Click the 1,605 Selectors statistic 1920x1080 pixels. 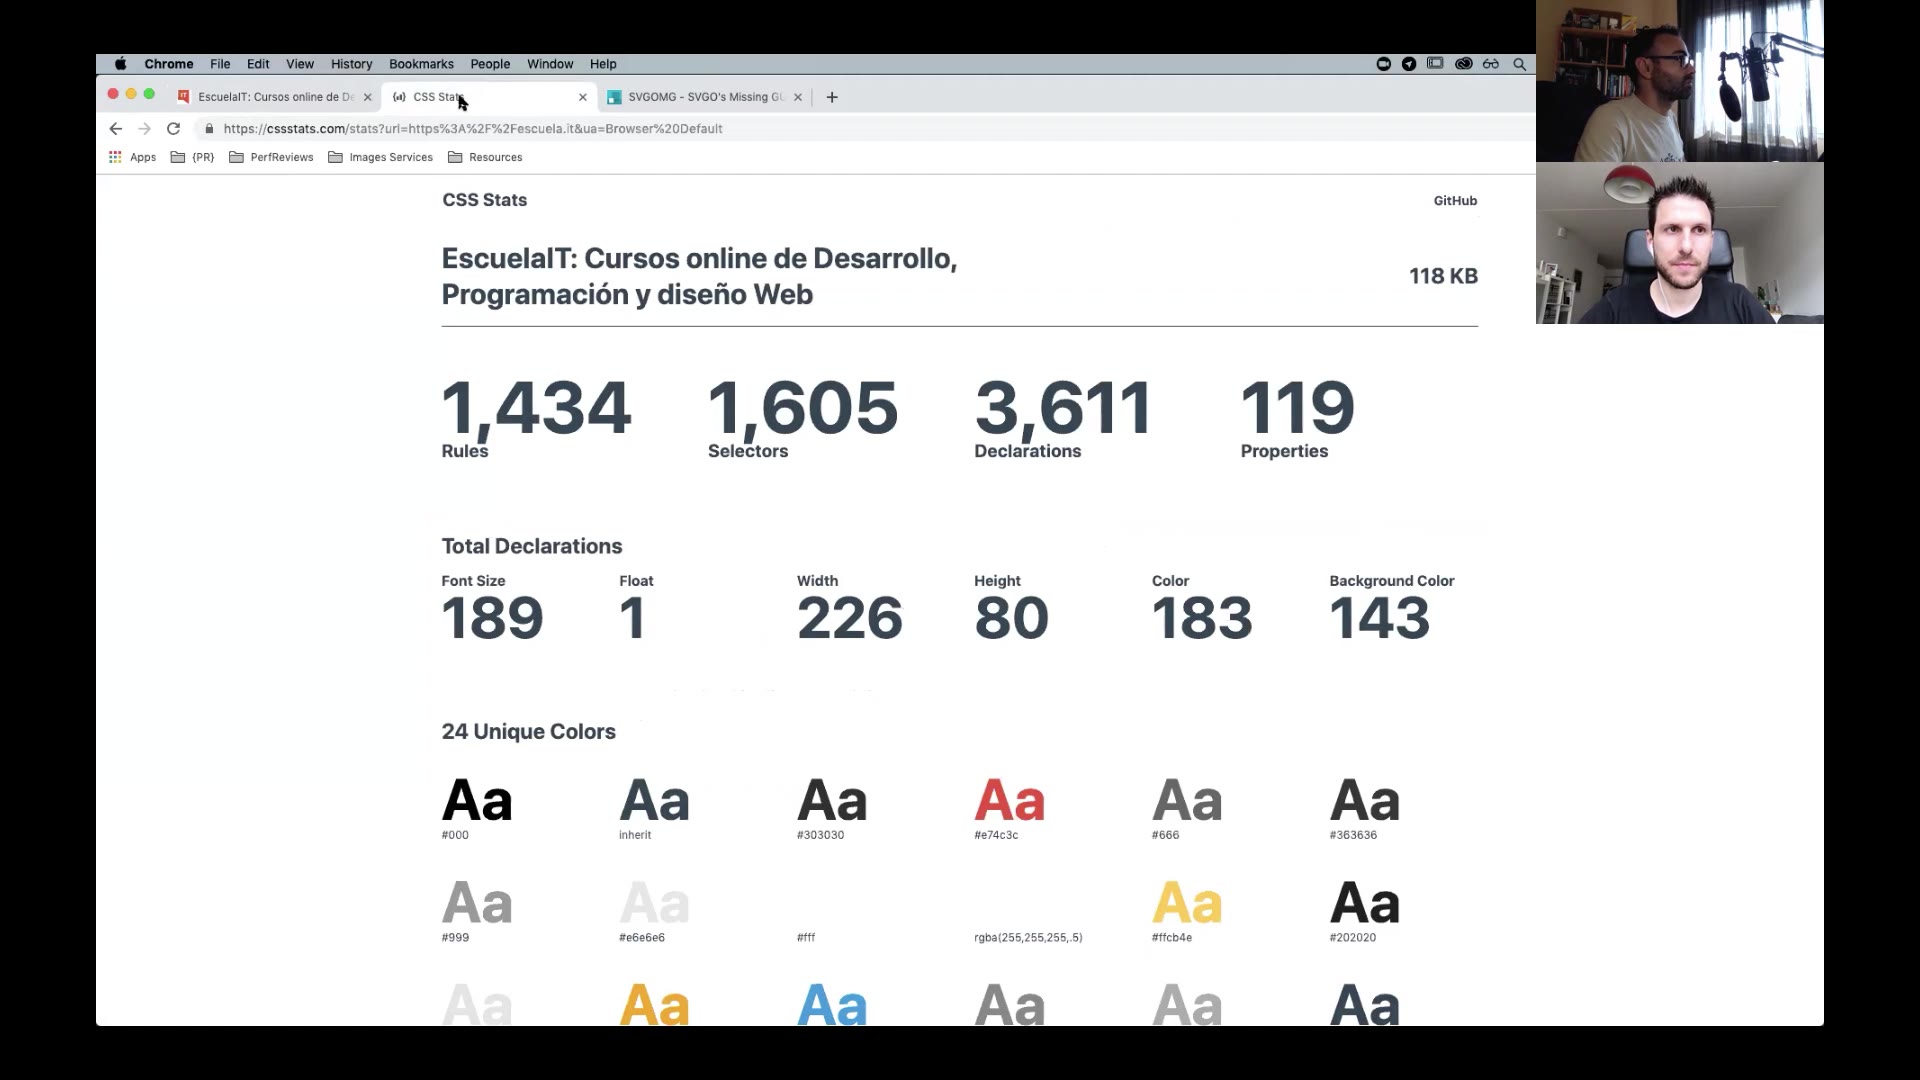803,418
